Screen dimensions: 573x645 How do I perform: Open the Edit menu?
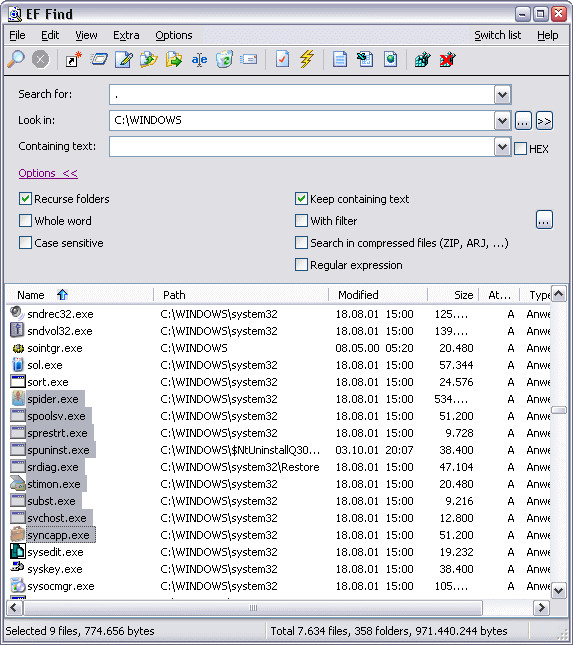coord(50,35)
